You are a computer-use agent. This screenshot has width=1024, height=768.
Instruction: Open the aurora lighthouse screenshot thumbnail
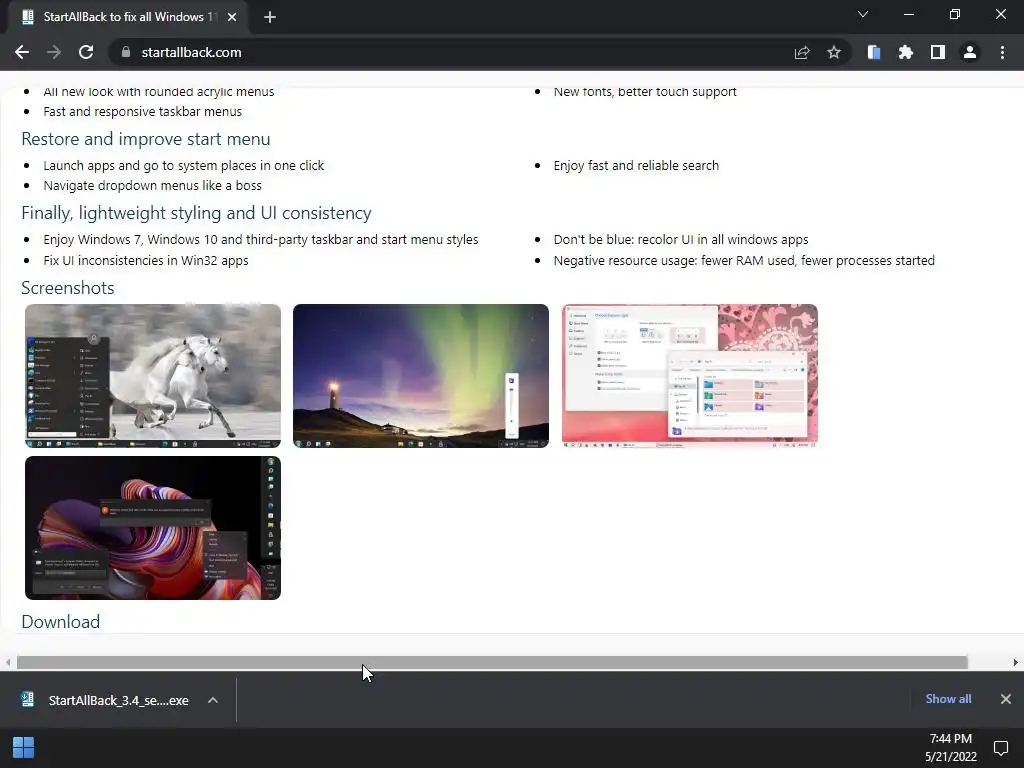(x=421, y=376)
